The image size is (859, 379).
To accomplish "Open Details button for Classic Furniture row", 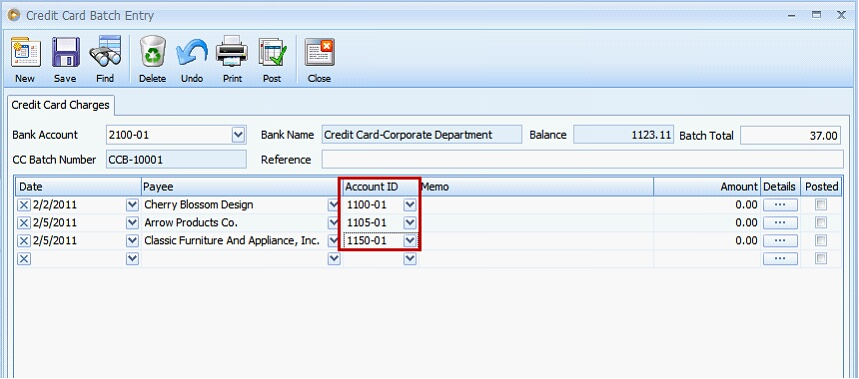I will click(780, 241).
